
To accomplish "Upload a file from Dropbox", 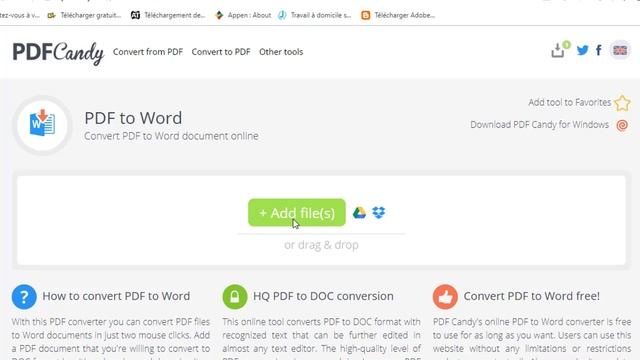I will [x=379, y=213].
